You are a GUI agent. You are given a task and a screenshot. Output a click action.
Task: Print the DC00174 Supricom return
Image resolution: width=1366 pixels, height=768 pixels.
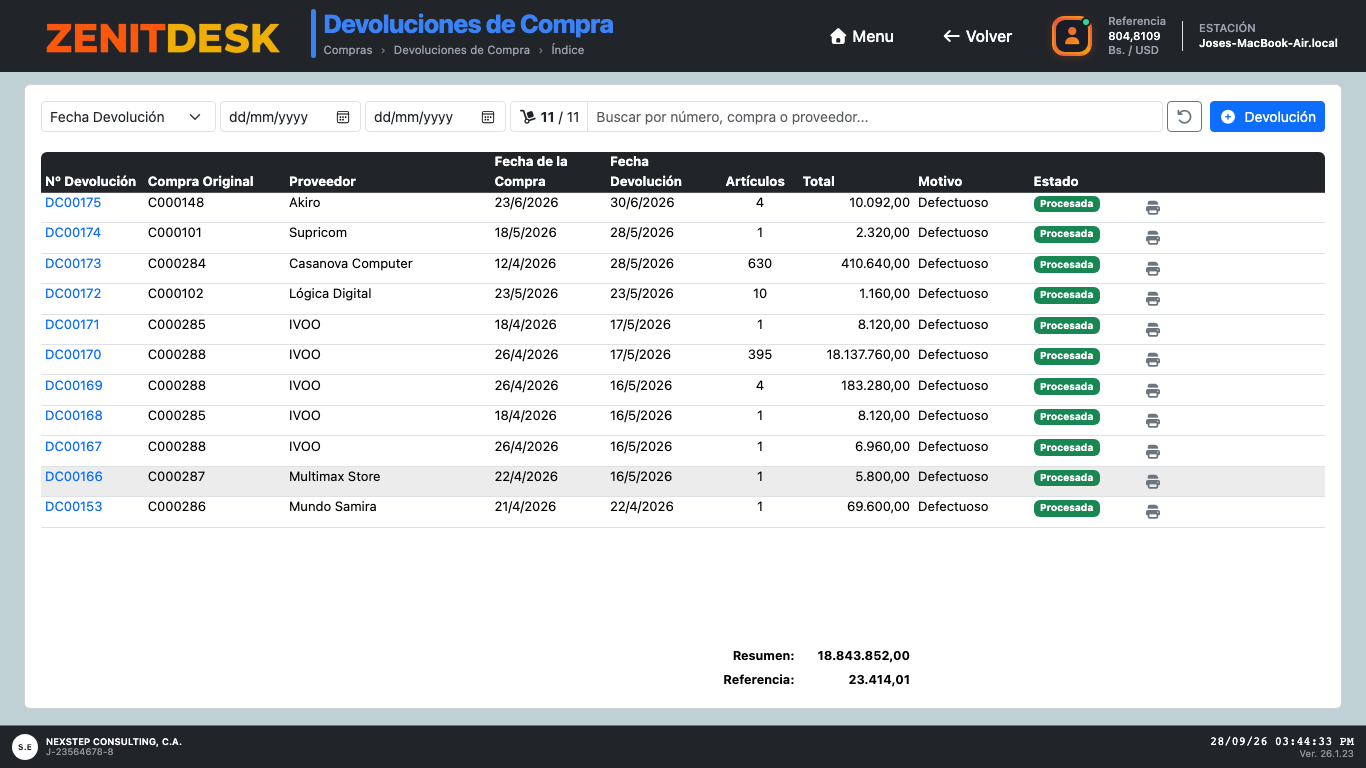coord(1153,238)
